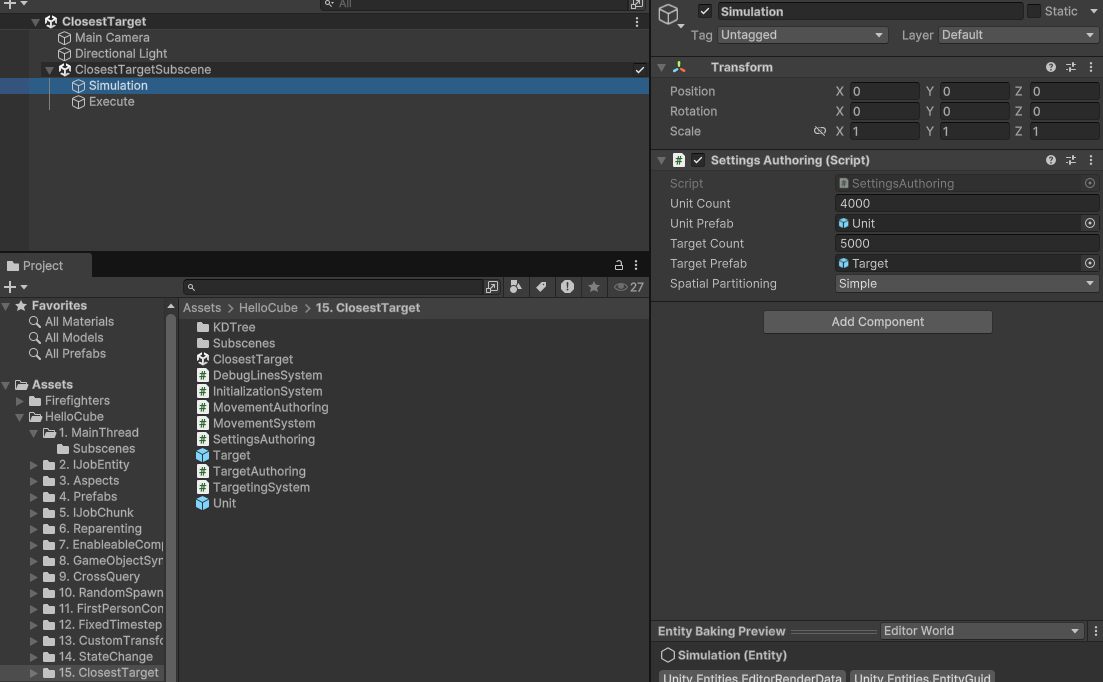Screen dimensions: 1103x682
Task: Collapse the Settings Authoring component
Action: (661, 160)
